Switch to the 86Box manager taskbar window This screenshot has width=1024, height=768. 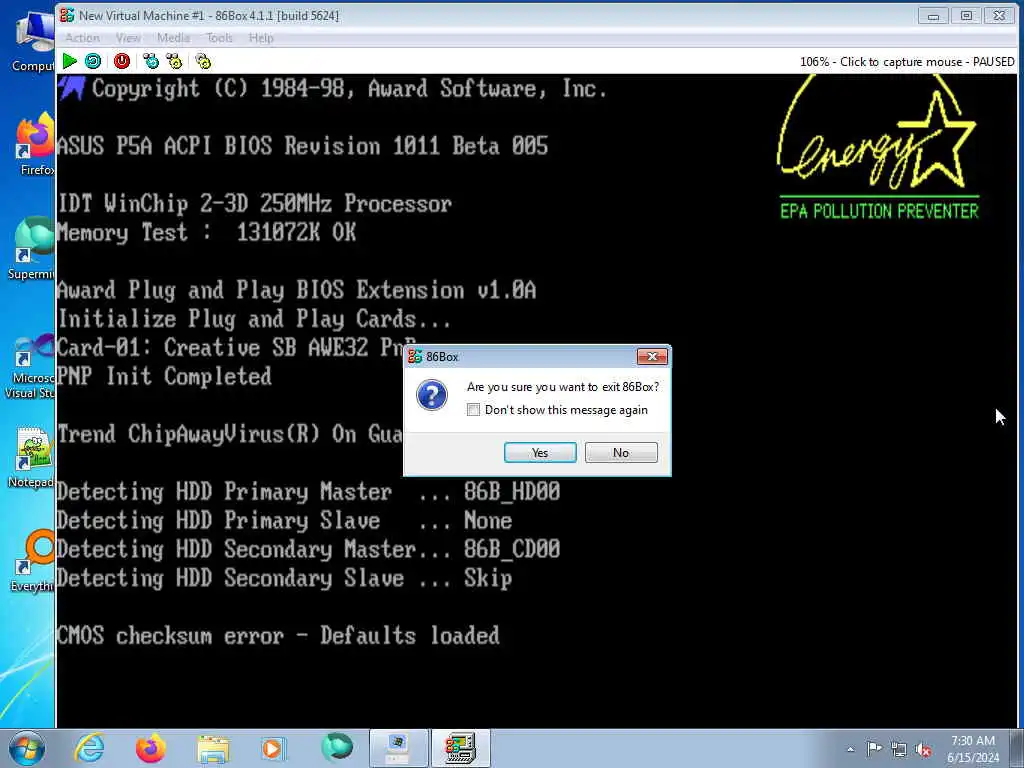pyautogui.click(x=399, y=748)
